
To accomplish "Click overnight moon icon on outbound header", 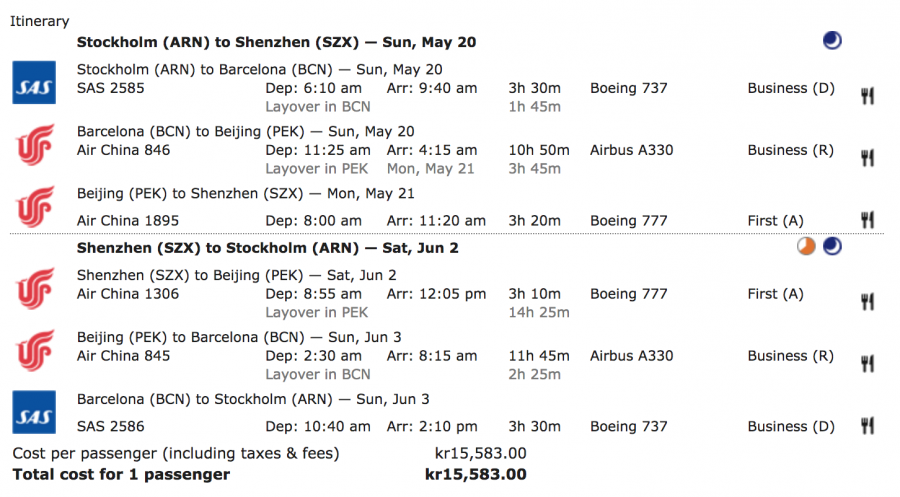I will pos(832,41).
